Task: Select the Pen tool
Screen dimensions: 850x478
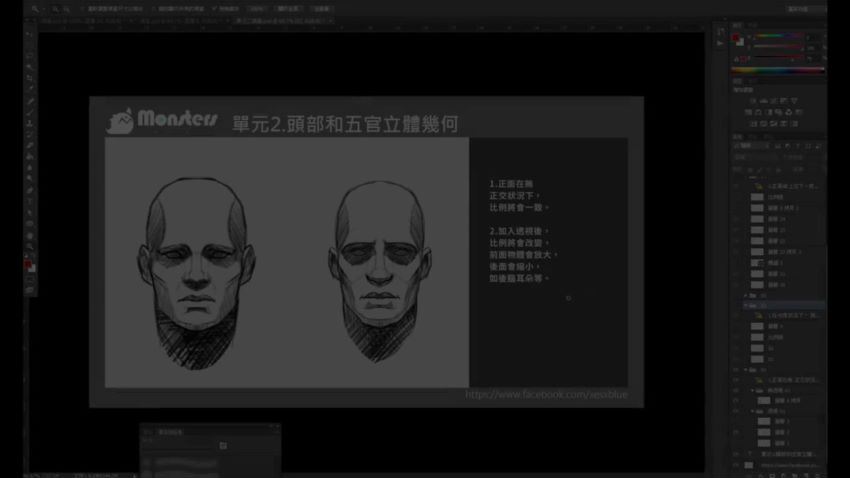Action: click(30, 190)
